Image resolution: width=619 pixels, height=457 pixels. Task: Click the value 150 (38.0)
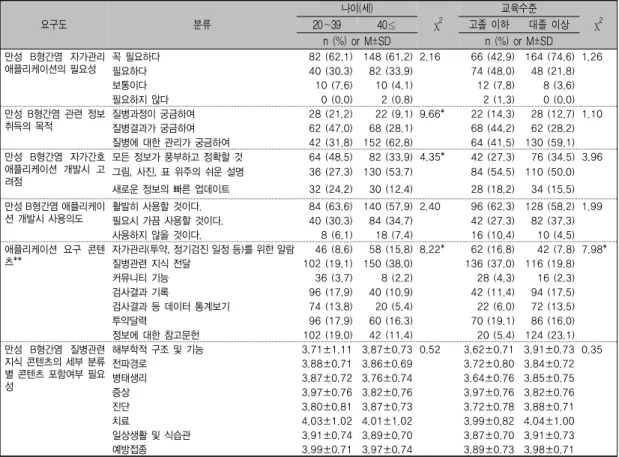(x=388, y=264)
